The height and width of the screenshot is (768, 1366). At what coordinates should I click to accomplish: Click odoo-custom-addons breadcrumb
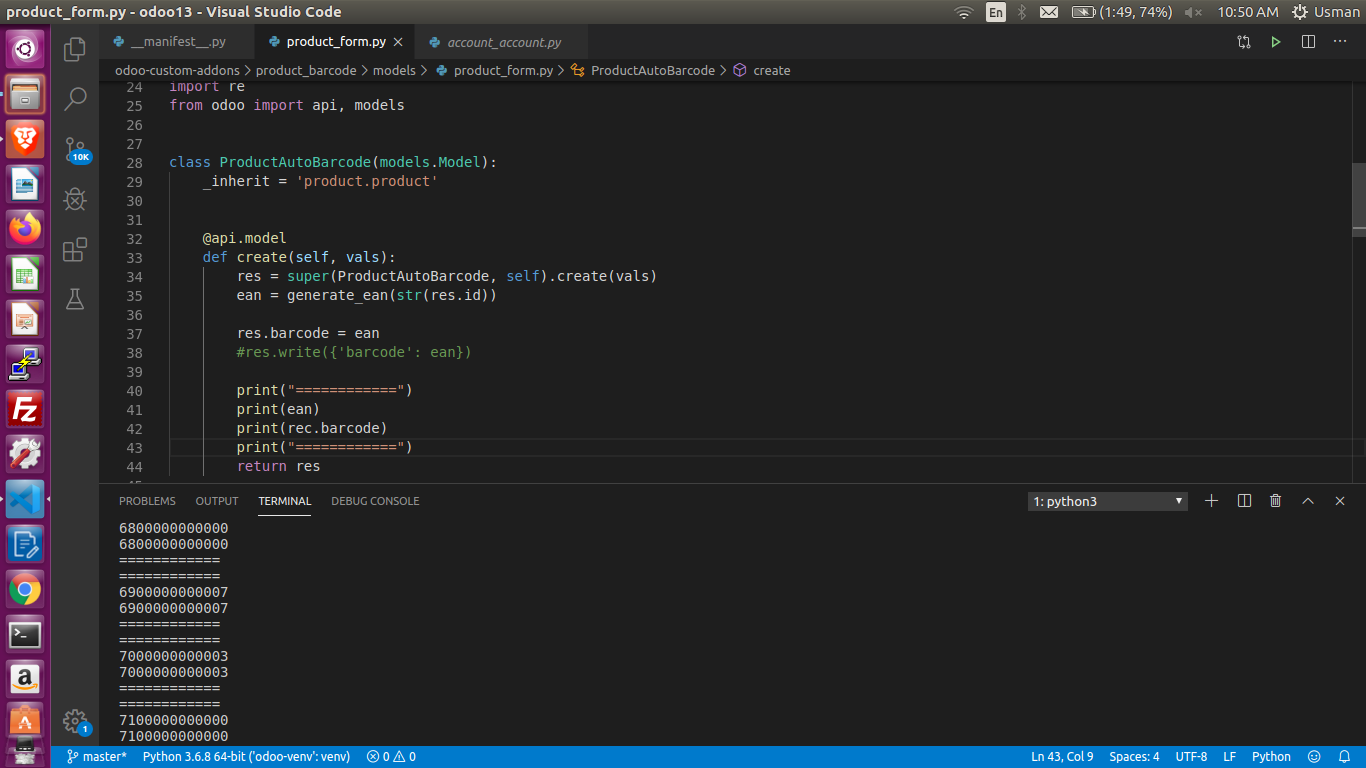point(177,71)
